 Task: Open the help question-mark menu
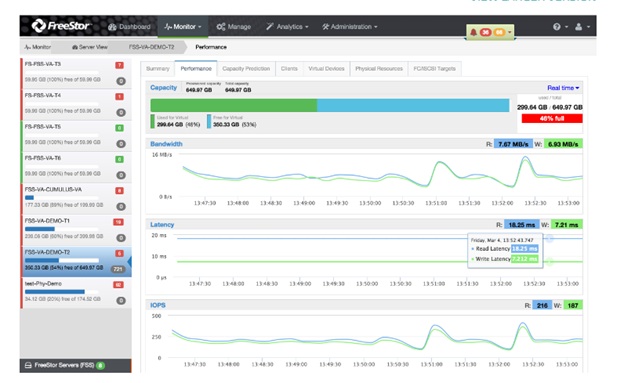click(560, 27)
